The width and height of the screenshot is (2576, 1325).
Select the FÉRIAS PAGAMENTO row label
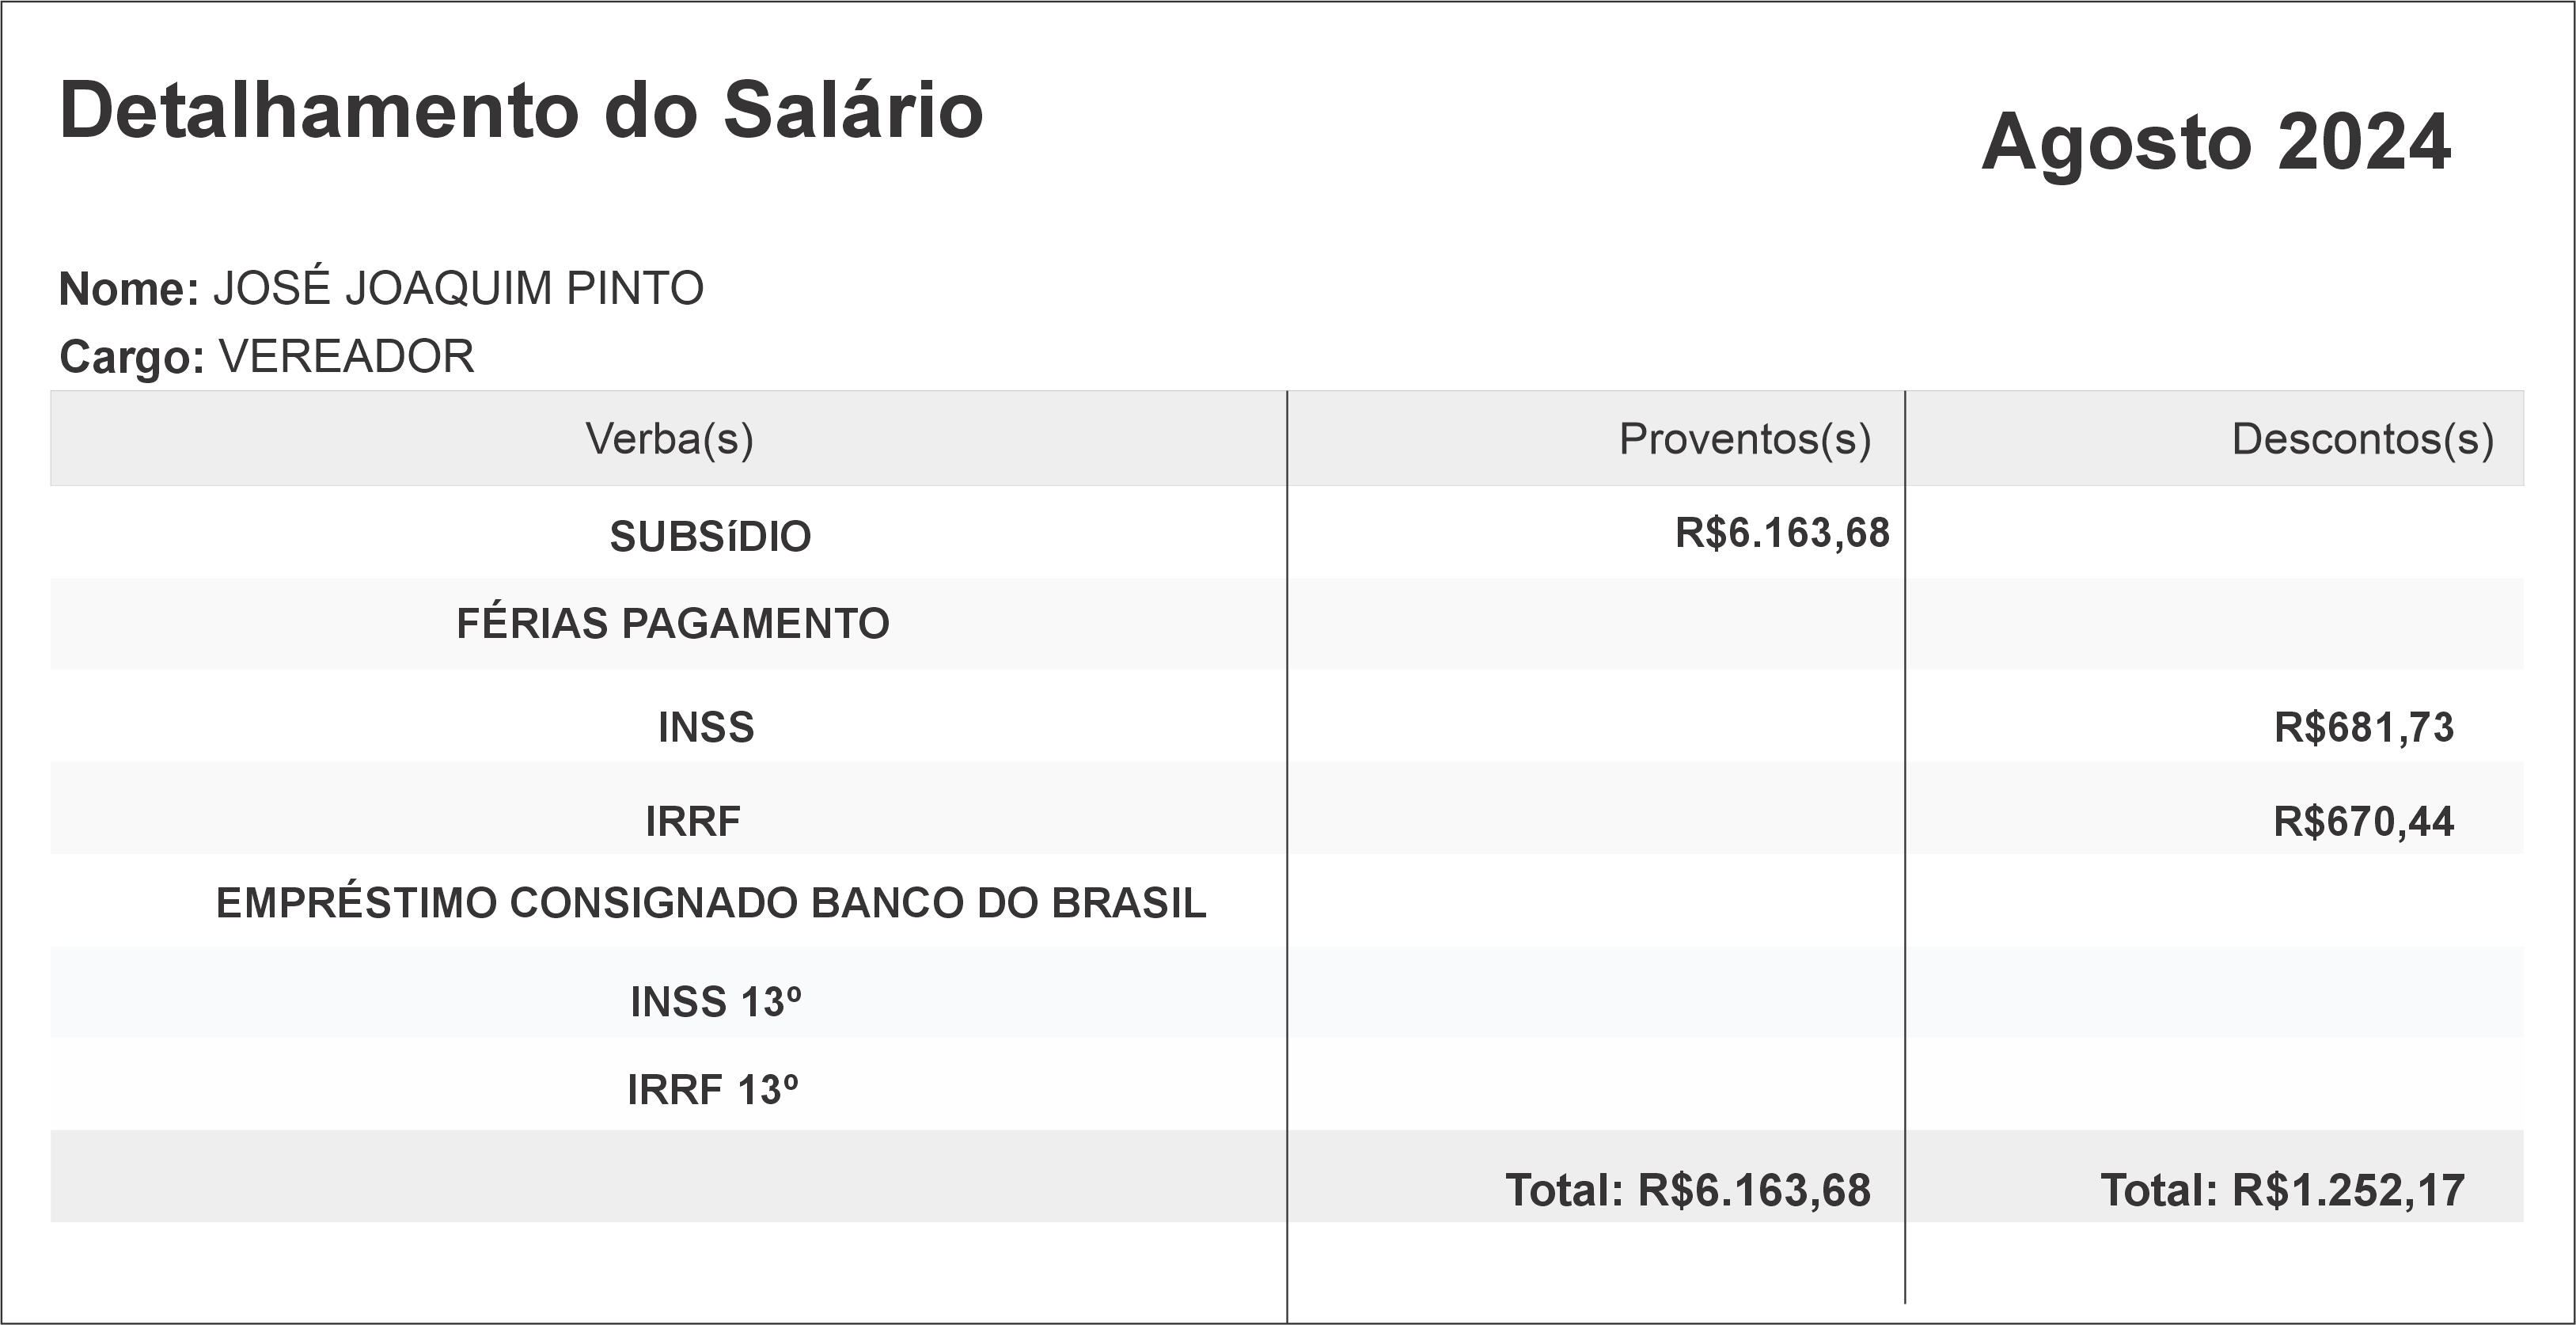pyautogui.click(x=672, y=623)
